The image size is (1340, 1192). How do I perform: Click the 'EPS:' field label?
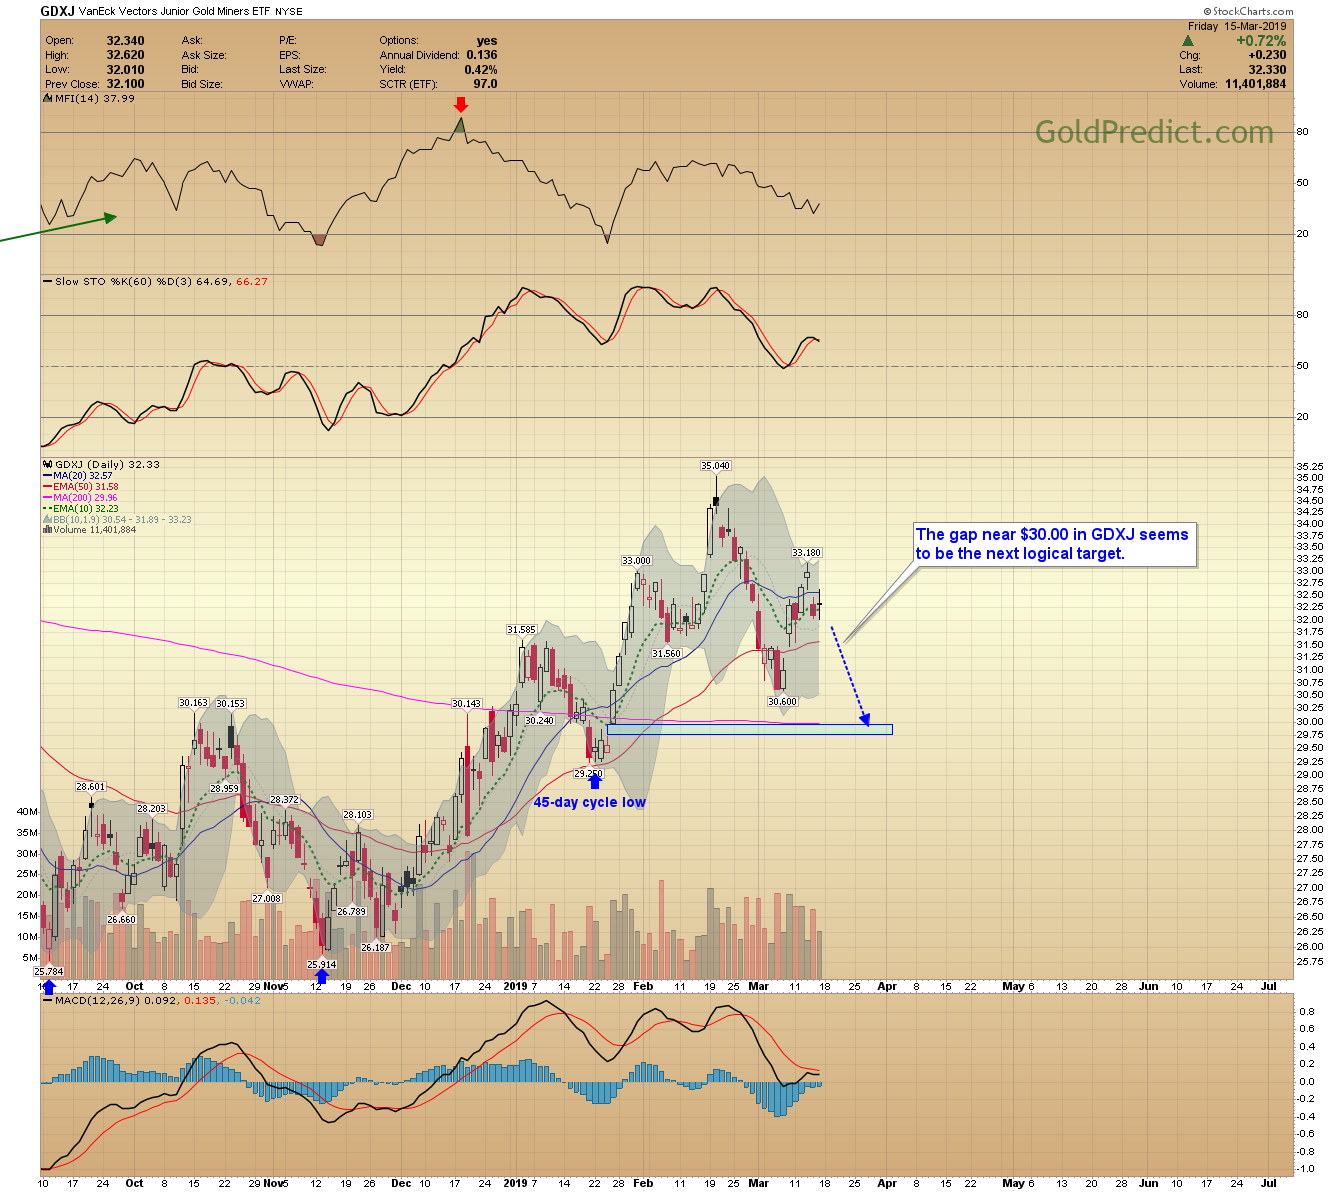[290, 55]
